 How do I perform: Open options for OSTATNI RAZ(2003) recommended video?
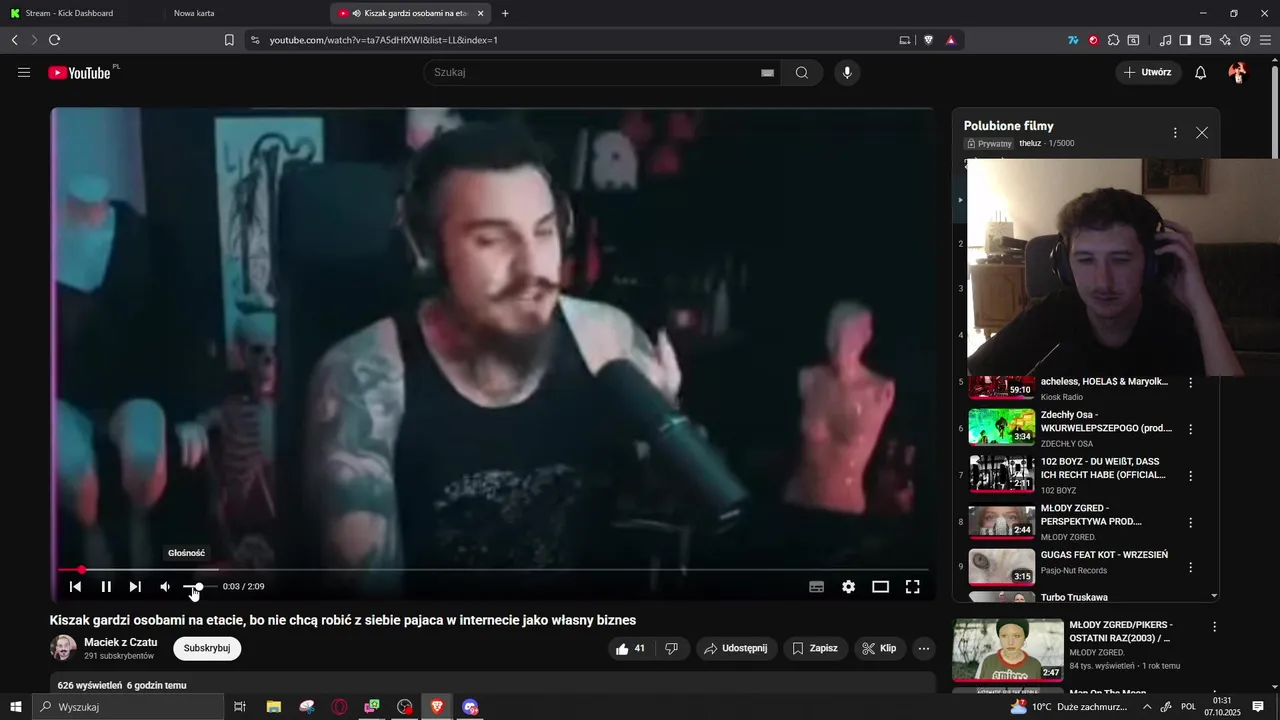[x=1214, y=627]
